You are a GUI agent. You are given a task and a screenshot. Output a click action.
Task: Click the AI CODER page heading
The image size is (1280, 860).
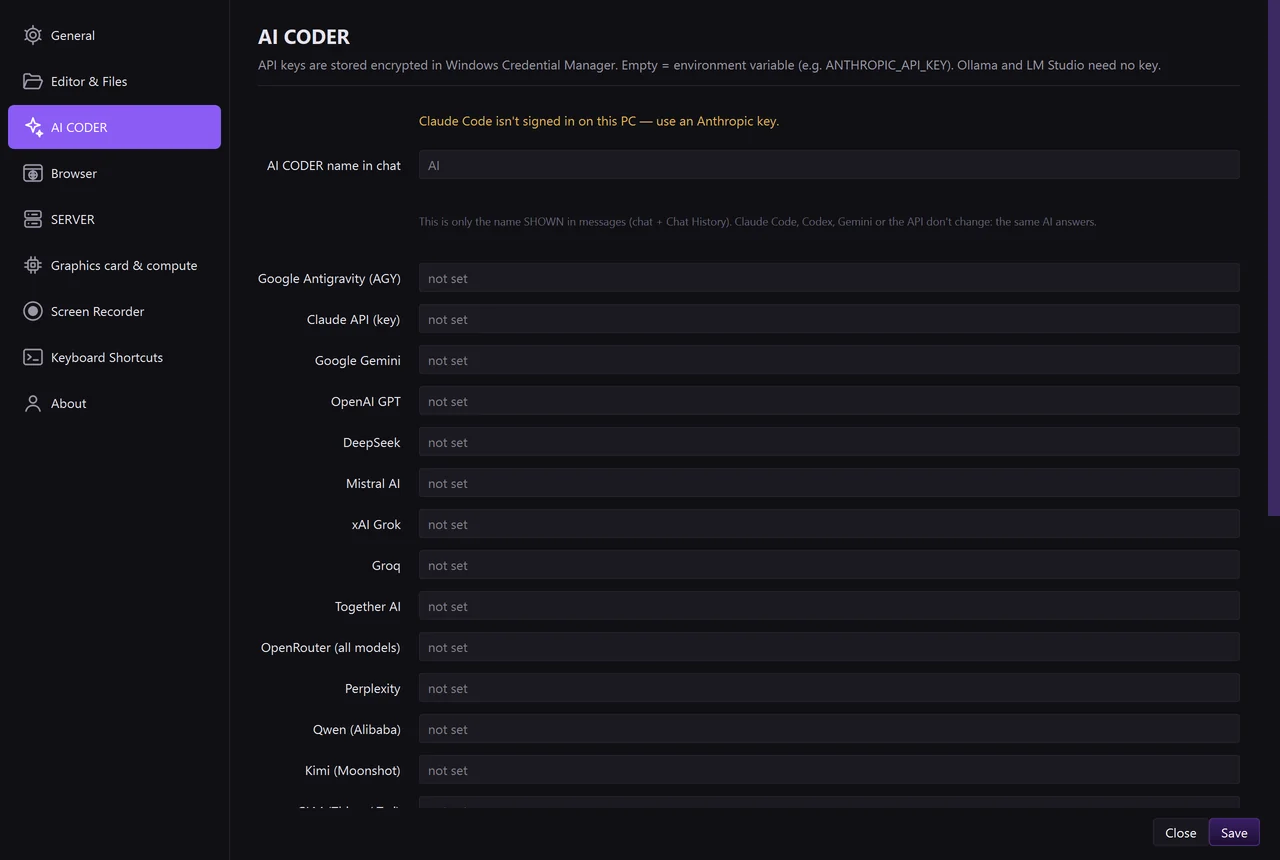(304, 37)
